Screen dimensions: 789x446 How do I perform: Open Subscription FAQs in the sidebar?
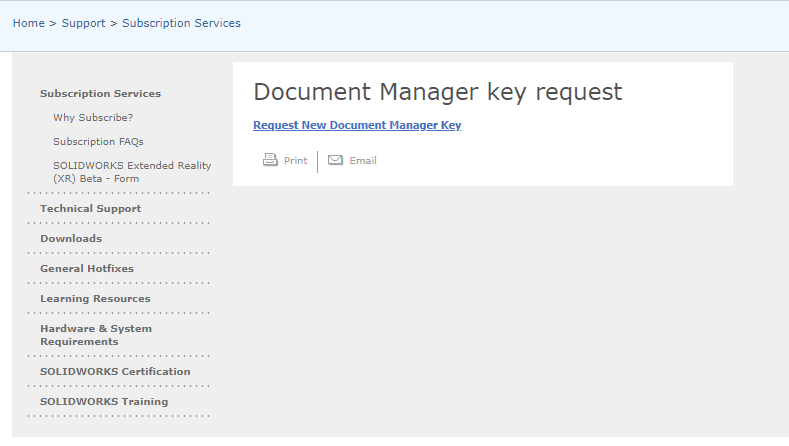tap(98, 142)
